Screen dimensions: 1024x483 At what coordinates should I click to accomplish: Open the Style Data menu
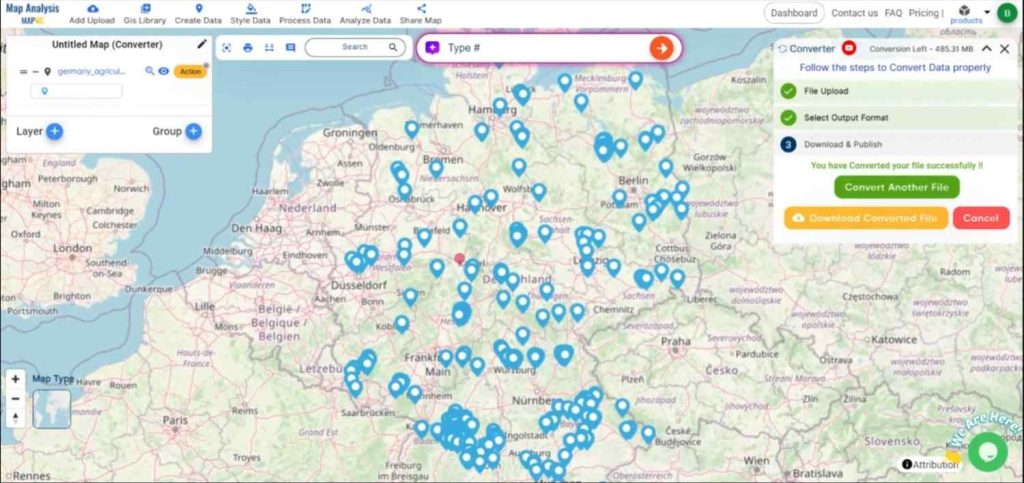pos(250,13)
